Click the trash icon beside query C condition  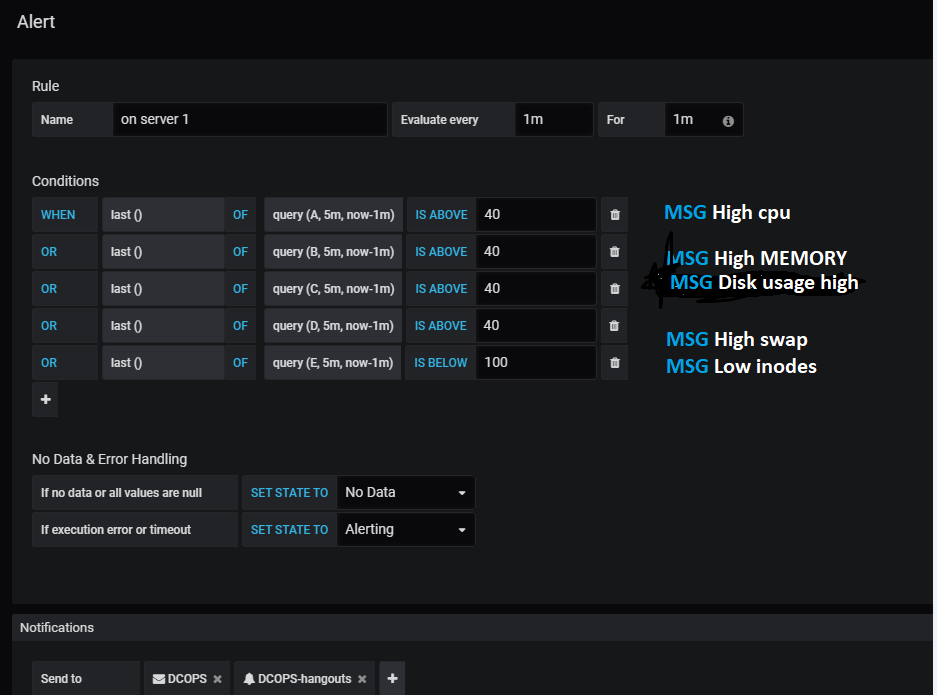point(614,288)
